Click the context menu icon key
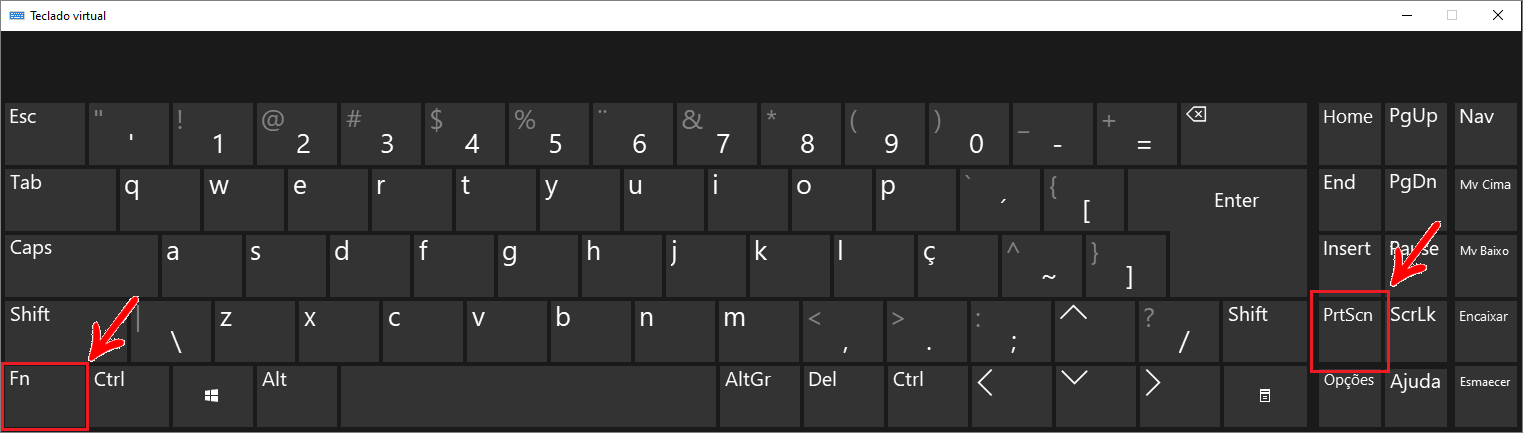 pos(1265,397)
